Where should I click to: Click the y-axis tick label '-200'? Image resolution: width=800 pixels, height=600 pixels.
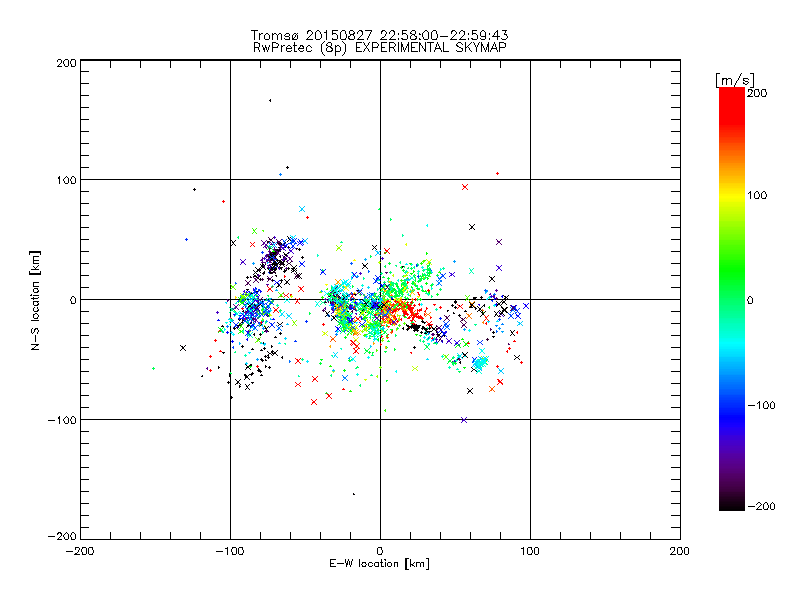[x=62, y=536]
